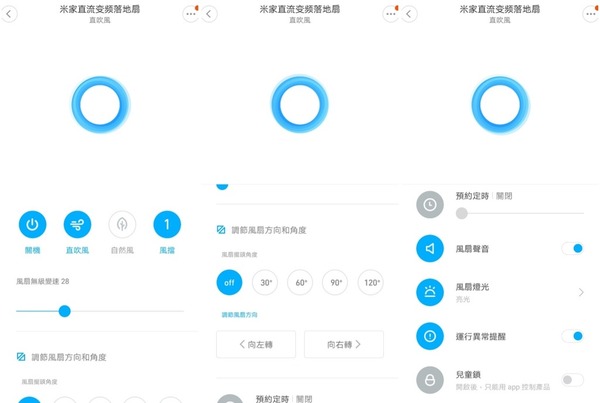Click the 向右轉 turn right button

tap(344, 344)
